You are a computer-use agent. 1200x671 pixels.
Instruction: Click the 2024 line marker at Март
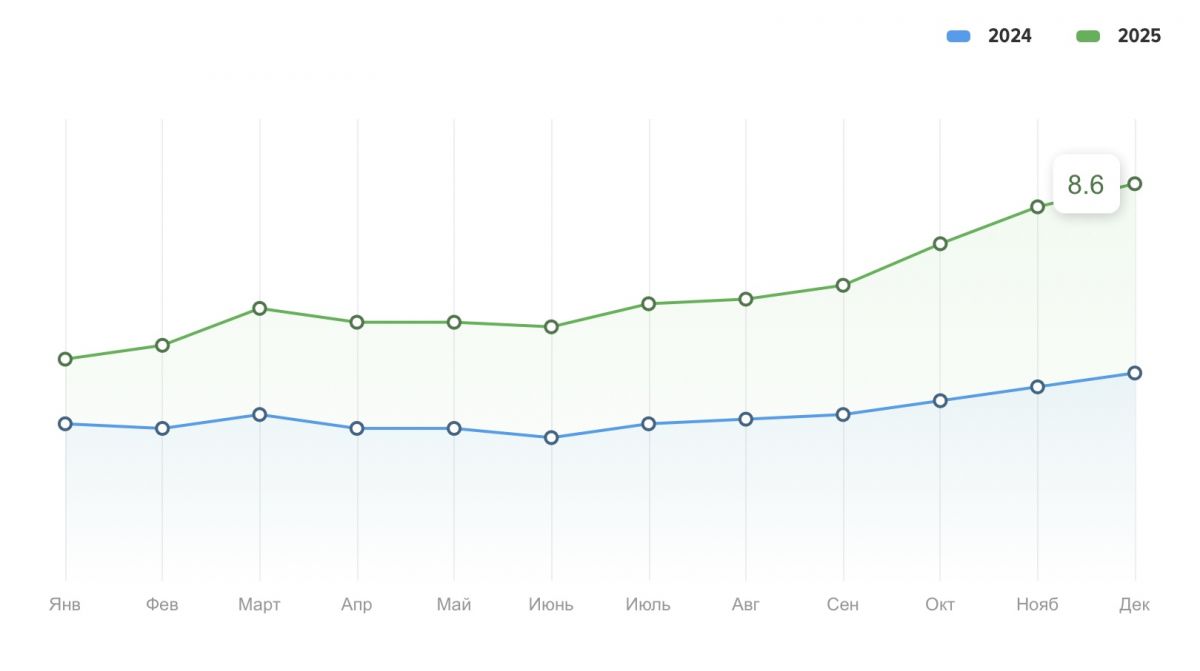coord(260,415)
